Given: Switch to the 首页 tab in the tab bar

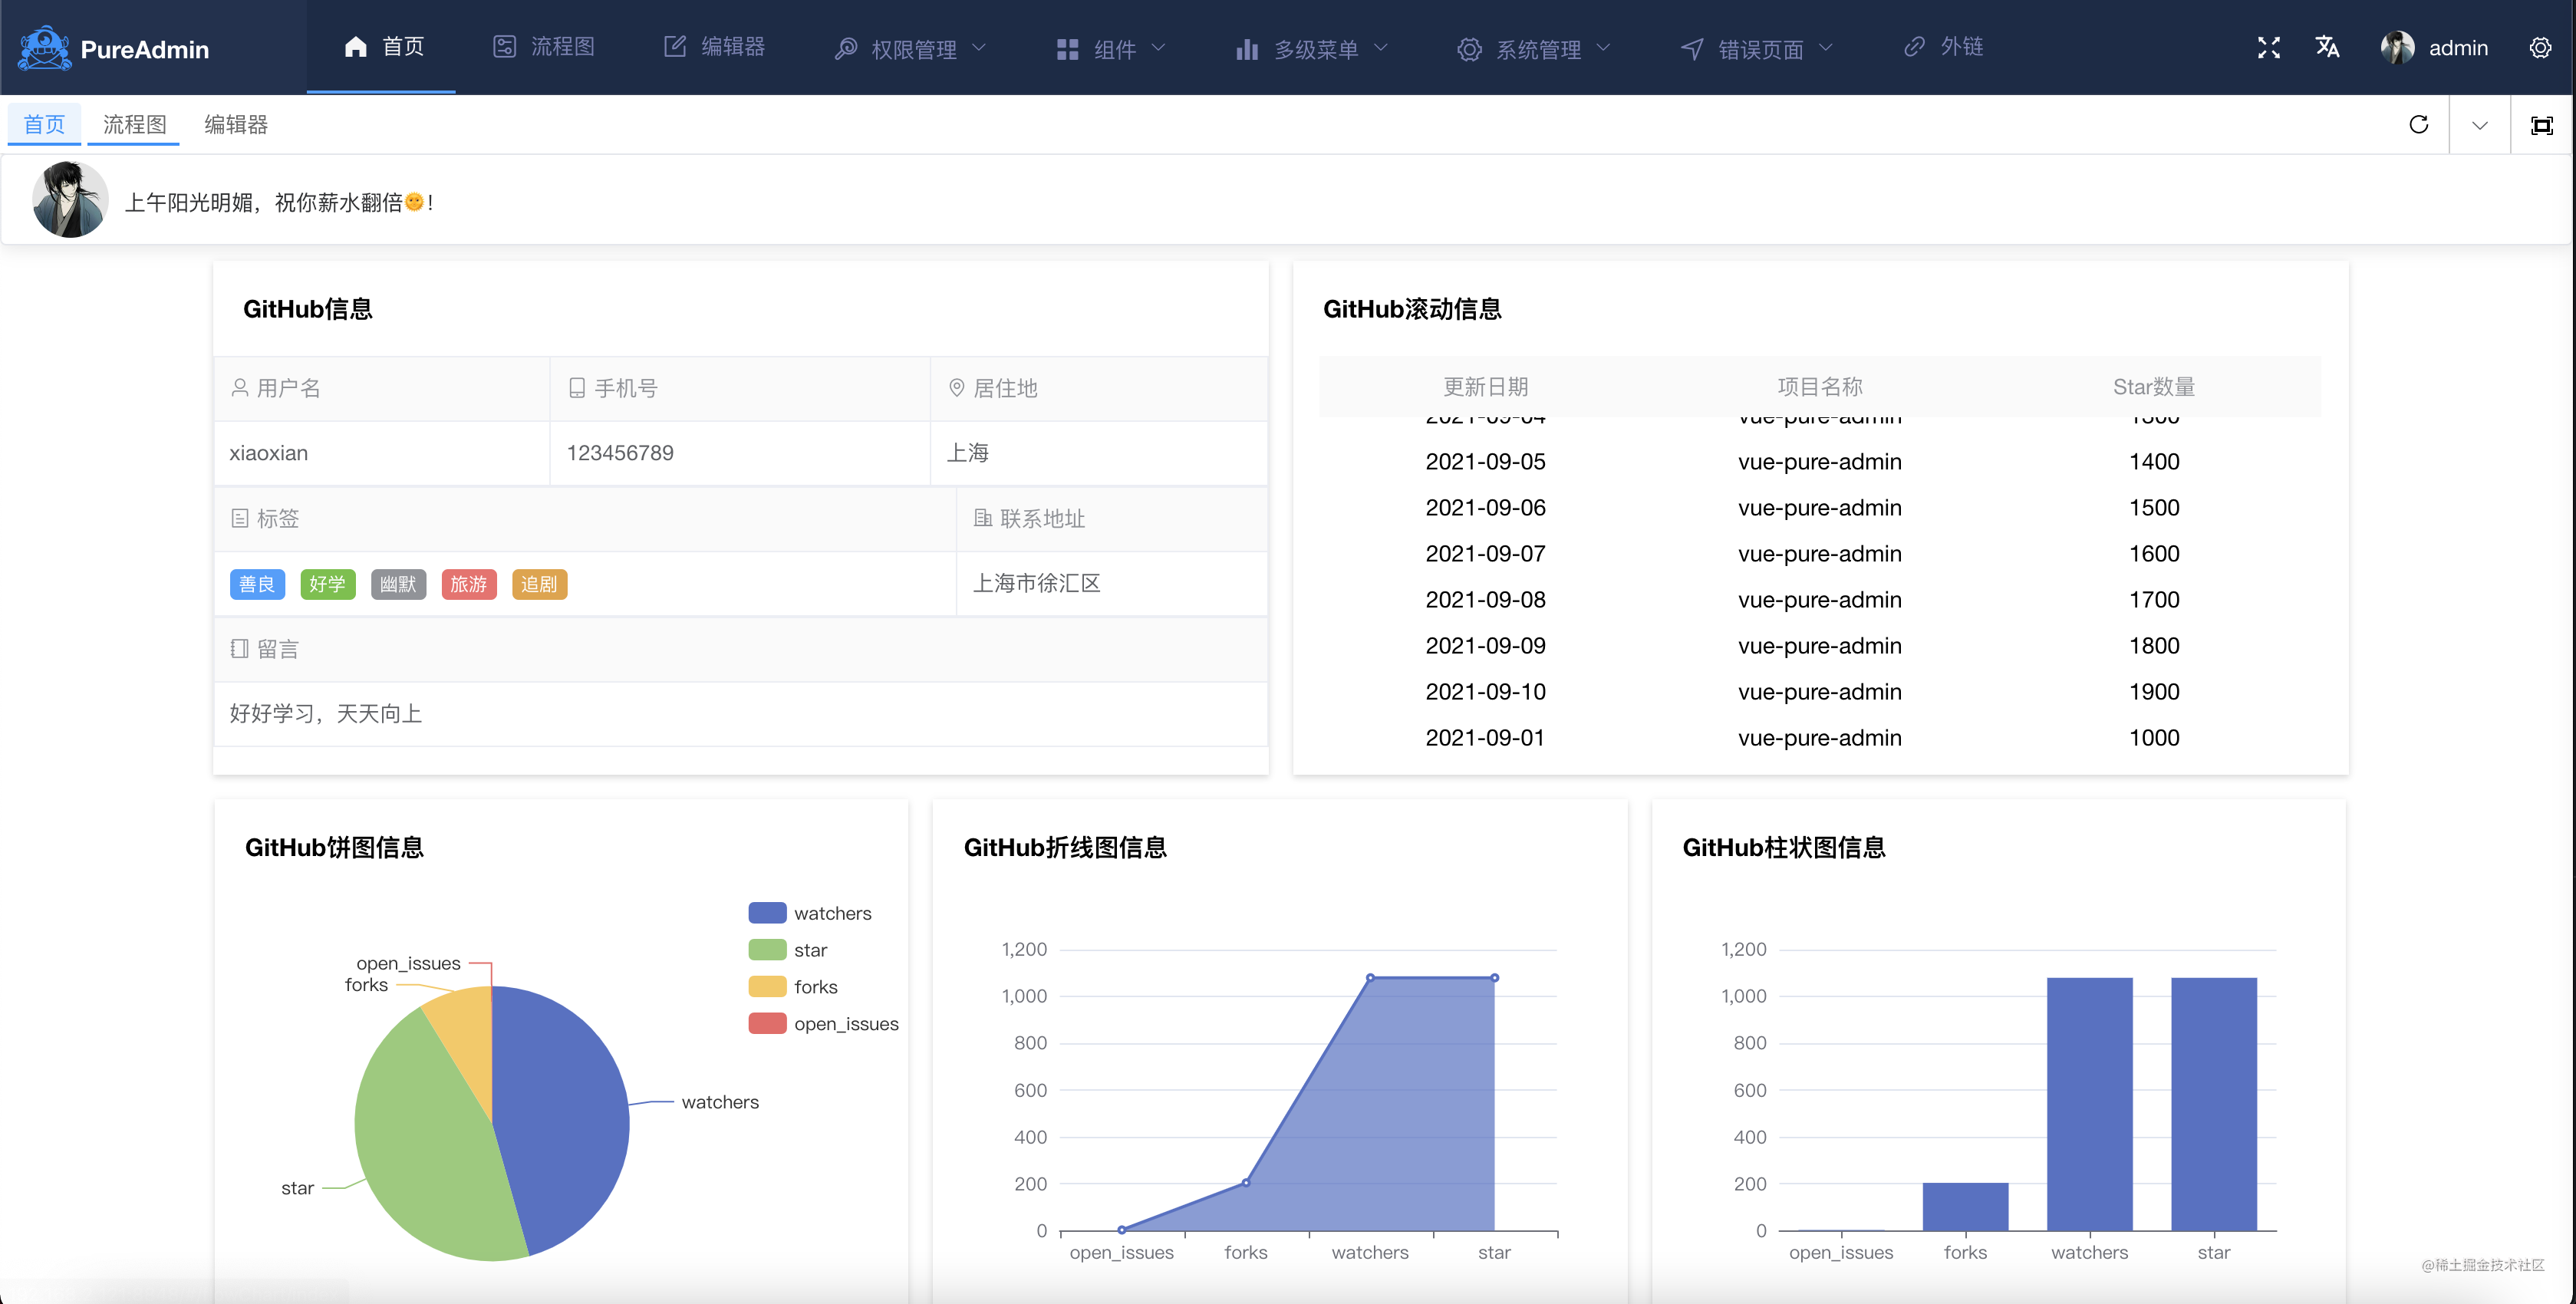Looking at the screenshot, I should (x=44, y=124).
